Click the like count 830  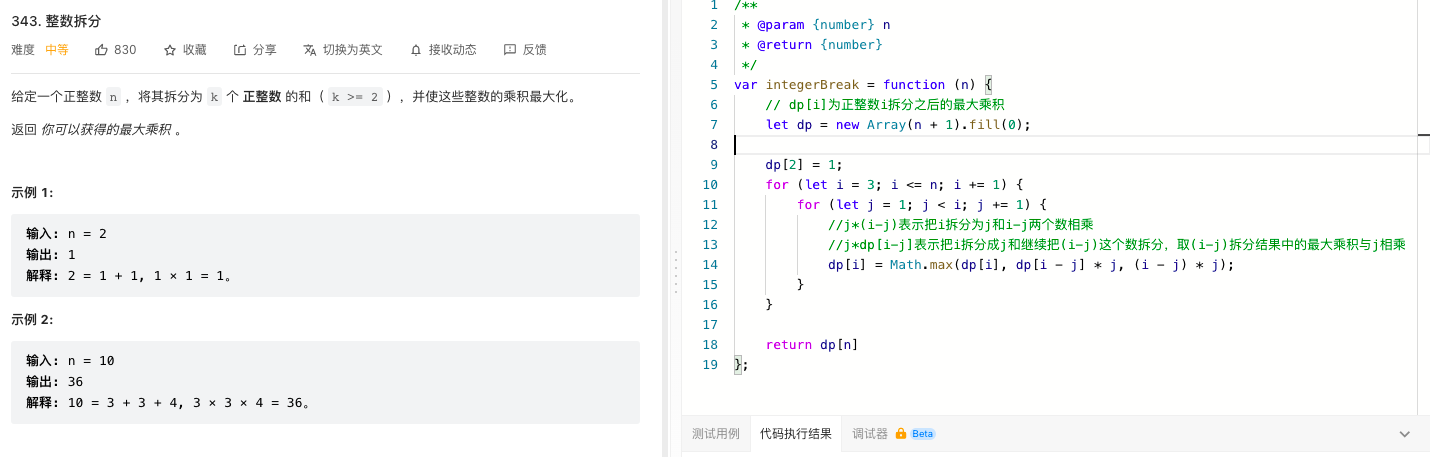(x=126, y=49)
